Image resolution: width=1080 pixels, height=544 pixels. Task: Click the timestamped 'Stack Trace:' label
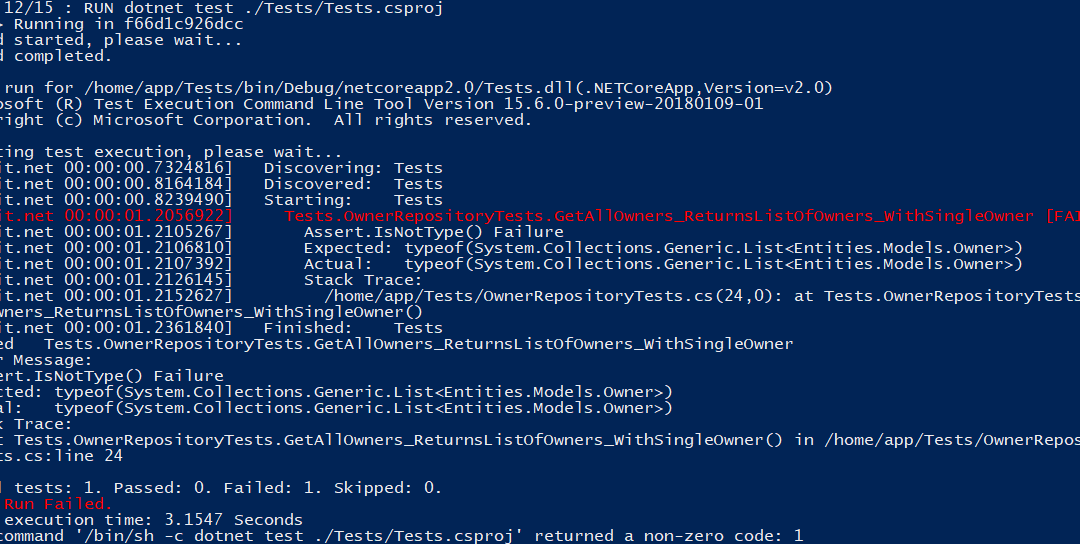click(363, 280)
